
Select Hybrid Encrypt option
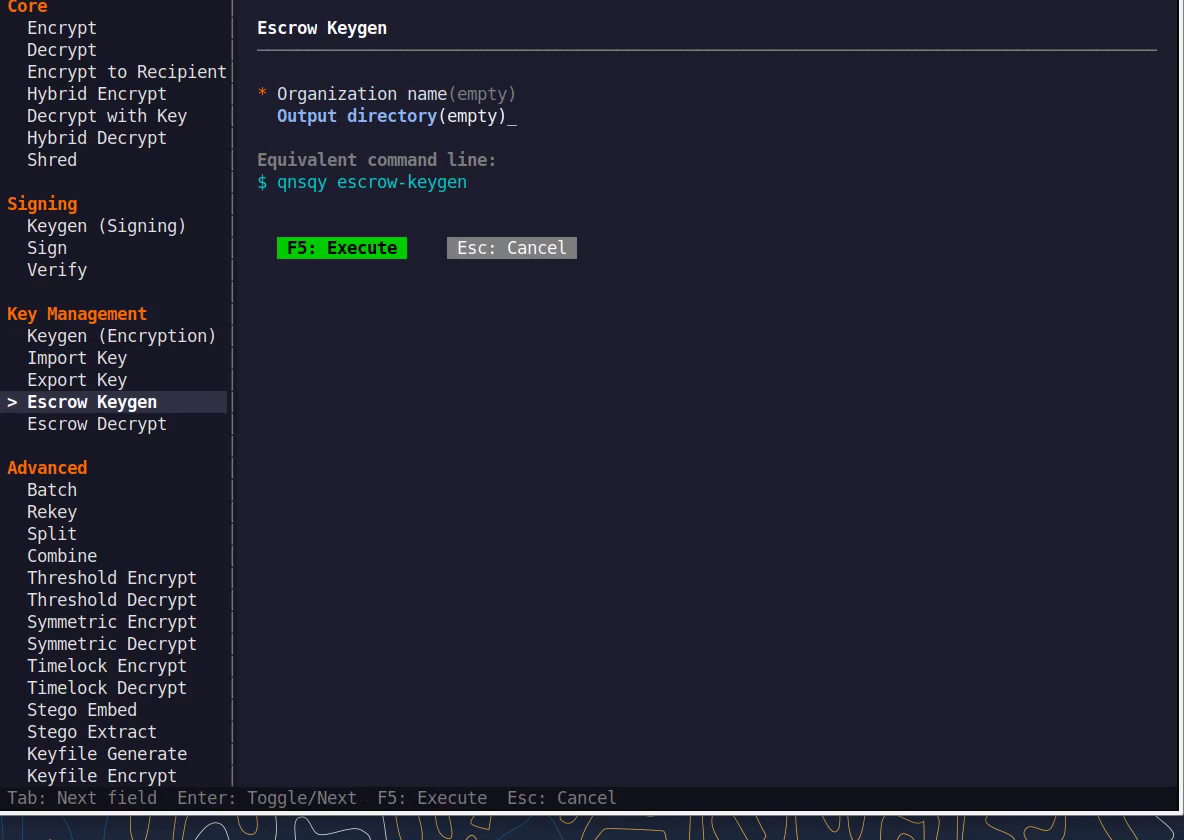point(97,94)
